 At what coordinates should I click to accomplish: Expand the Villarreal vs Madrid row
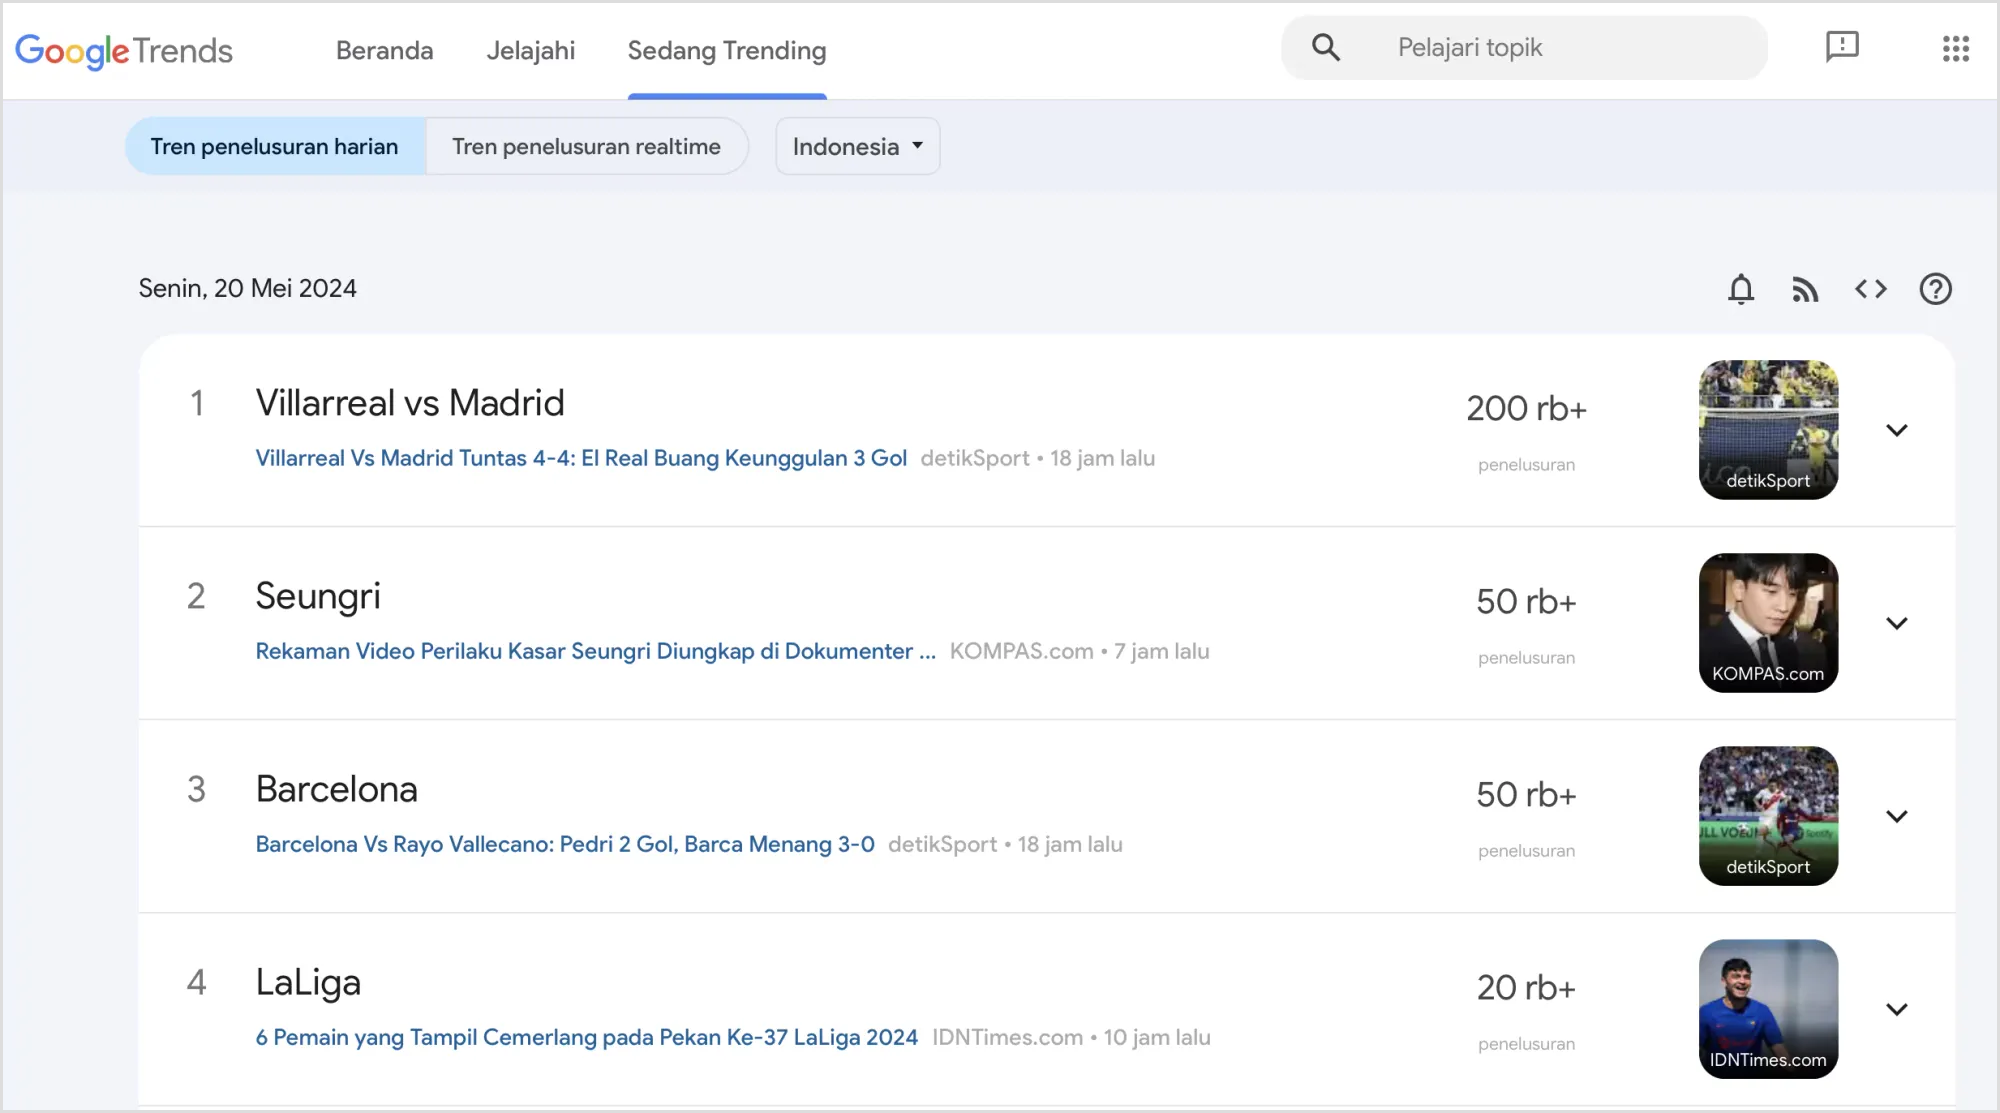[x=1897, y=430]
